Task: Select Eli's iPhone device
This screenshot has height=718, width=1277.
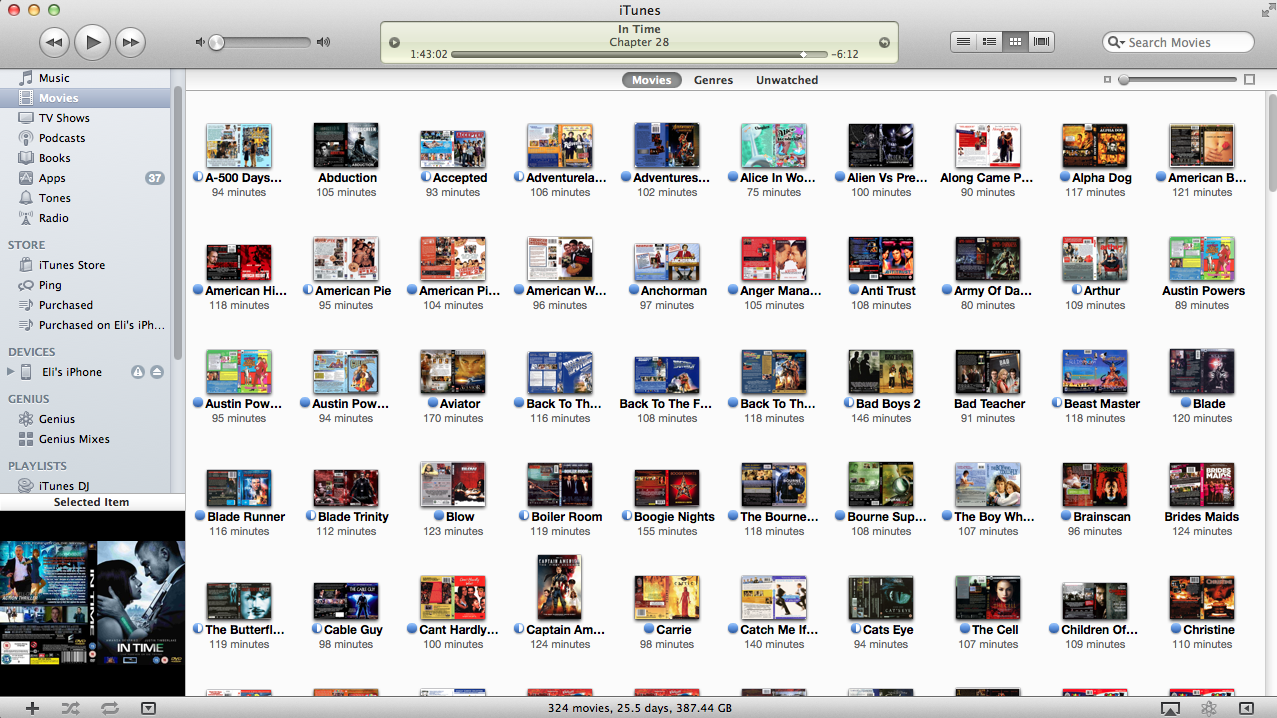Action: tap(72, 372)
